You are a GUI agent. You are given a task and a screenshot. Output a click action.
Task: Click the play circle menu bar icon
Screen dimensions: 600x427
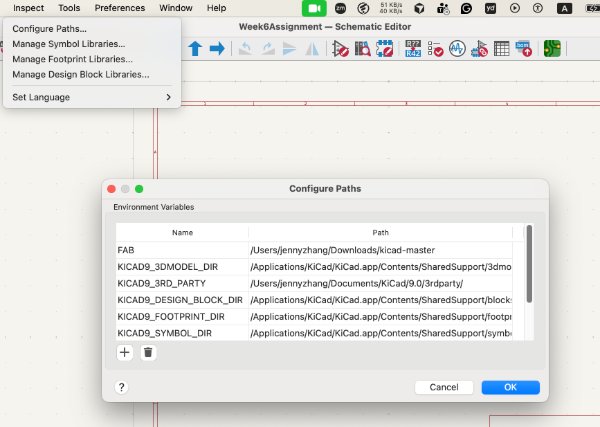click(515, 8)
